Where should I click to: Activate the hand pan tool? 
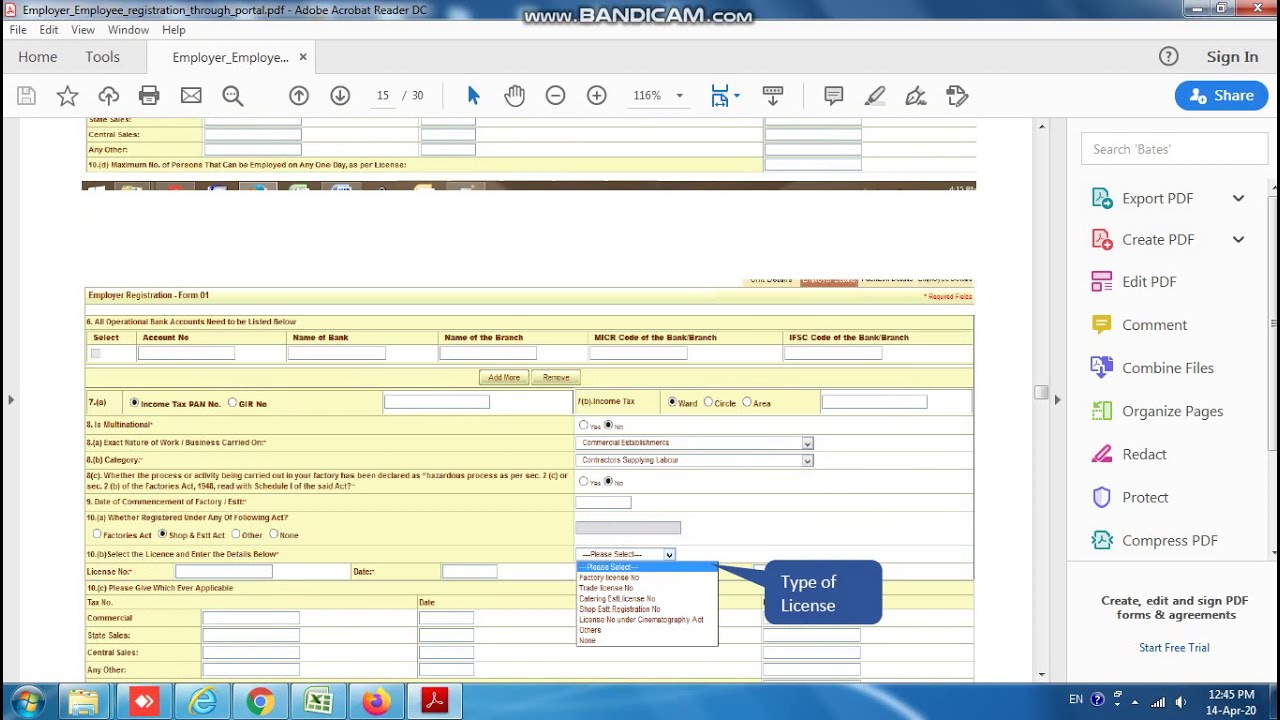click(x=514, y=96)
